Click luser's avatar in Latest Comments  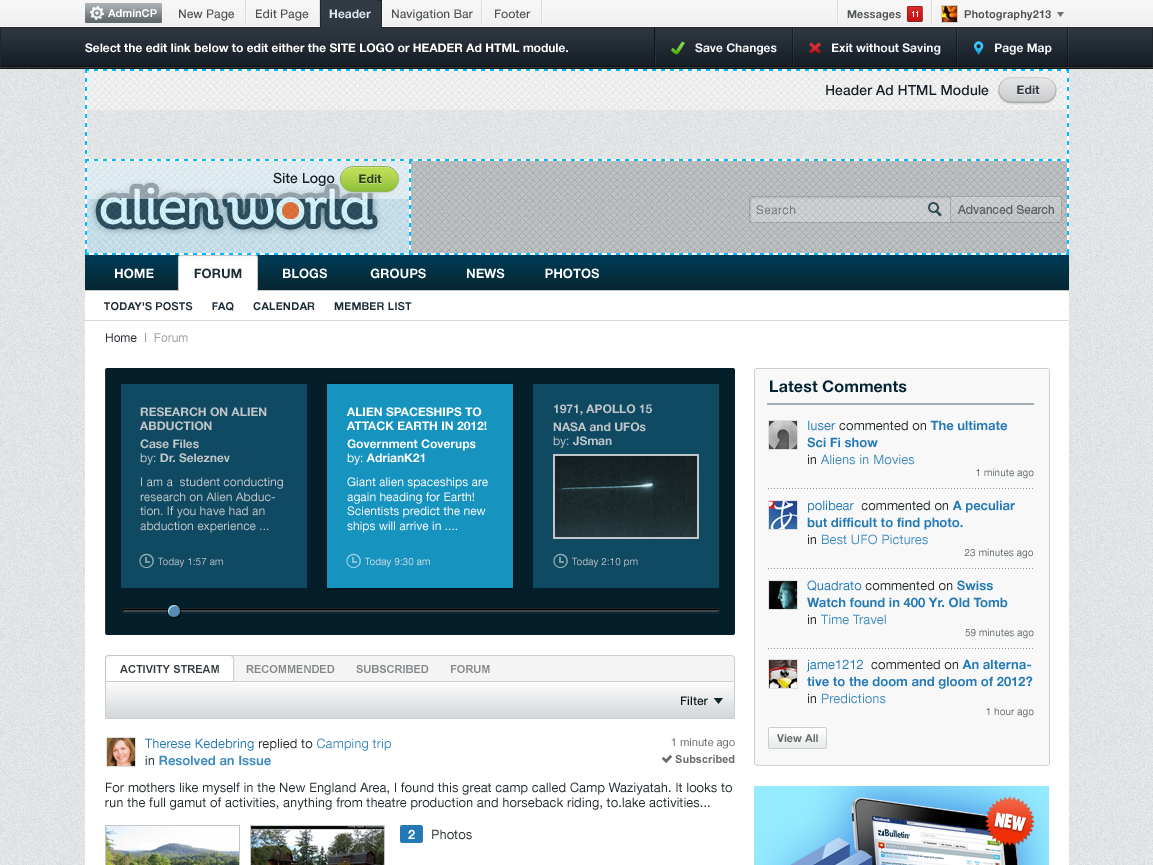point(782,434)
